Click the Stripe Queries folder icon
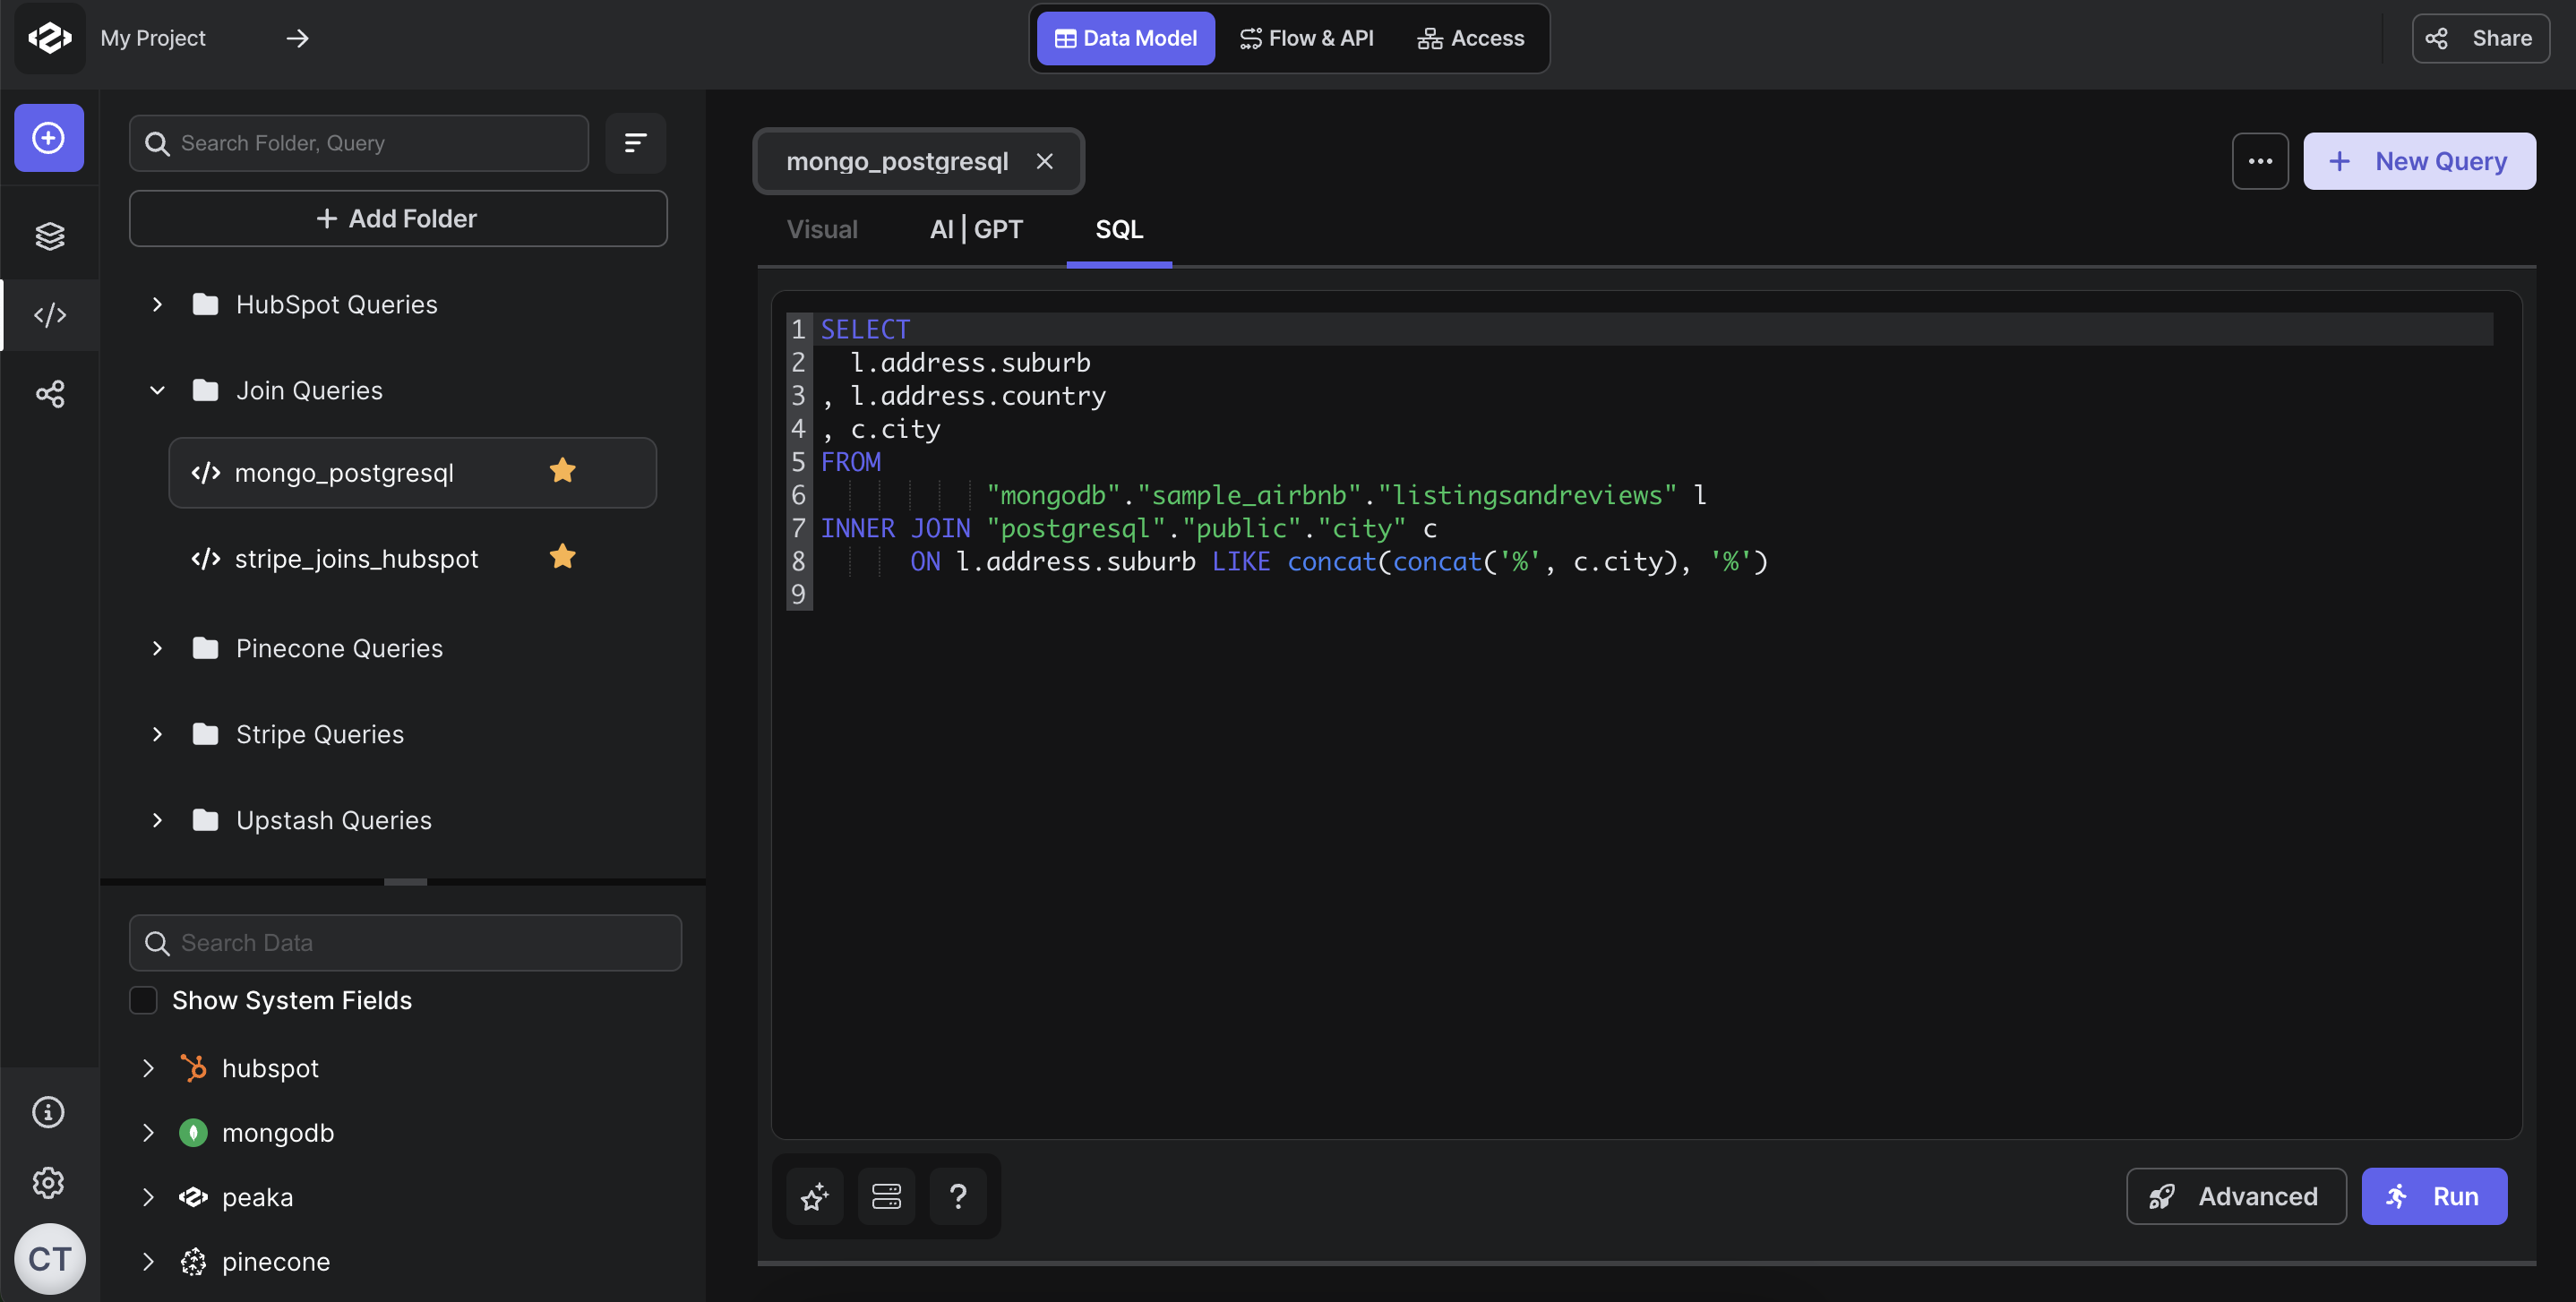This screenshot has height=1302, width=2576. coord(205,734)
